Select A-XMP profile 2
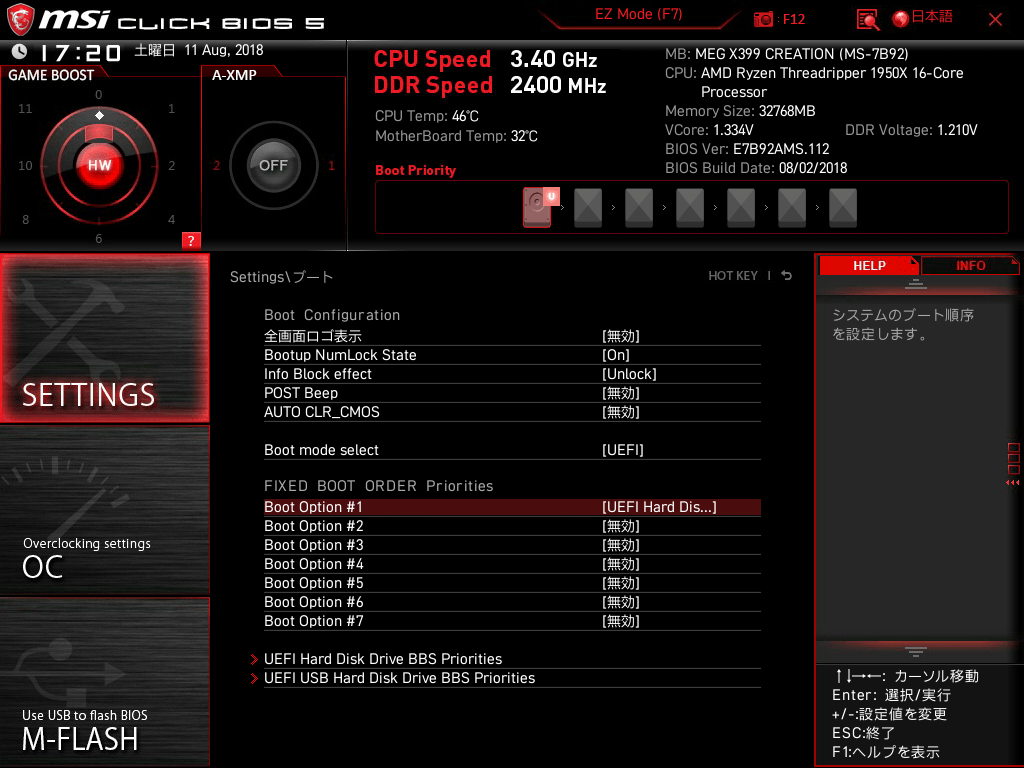The width and height of the screenshot is (1024, 768). tap(216, 165)
